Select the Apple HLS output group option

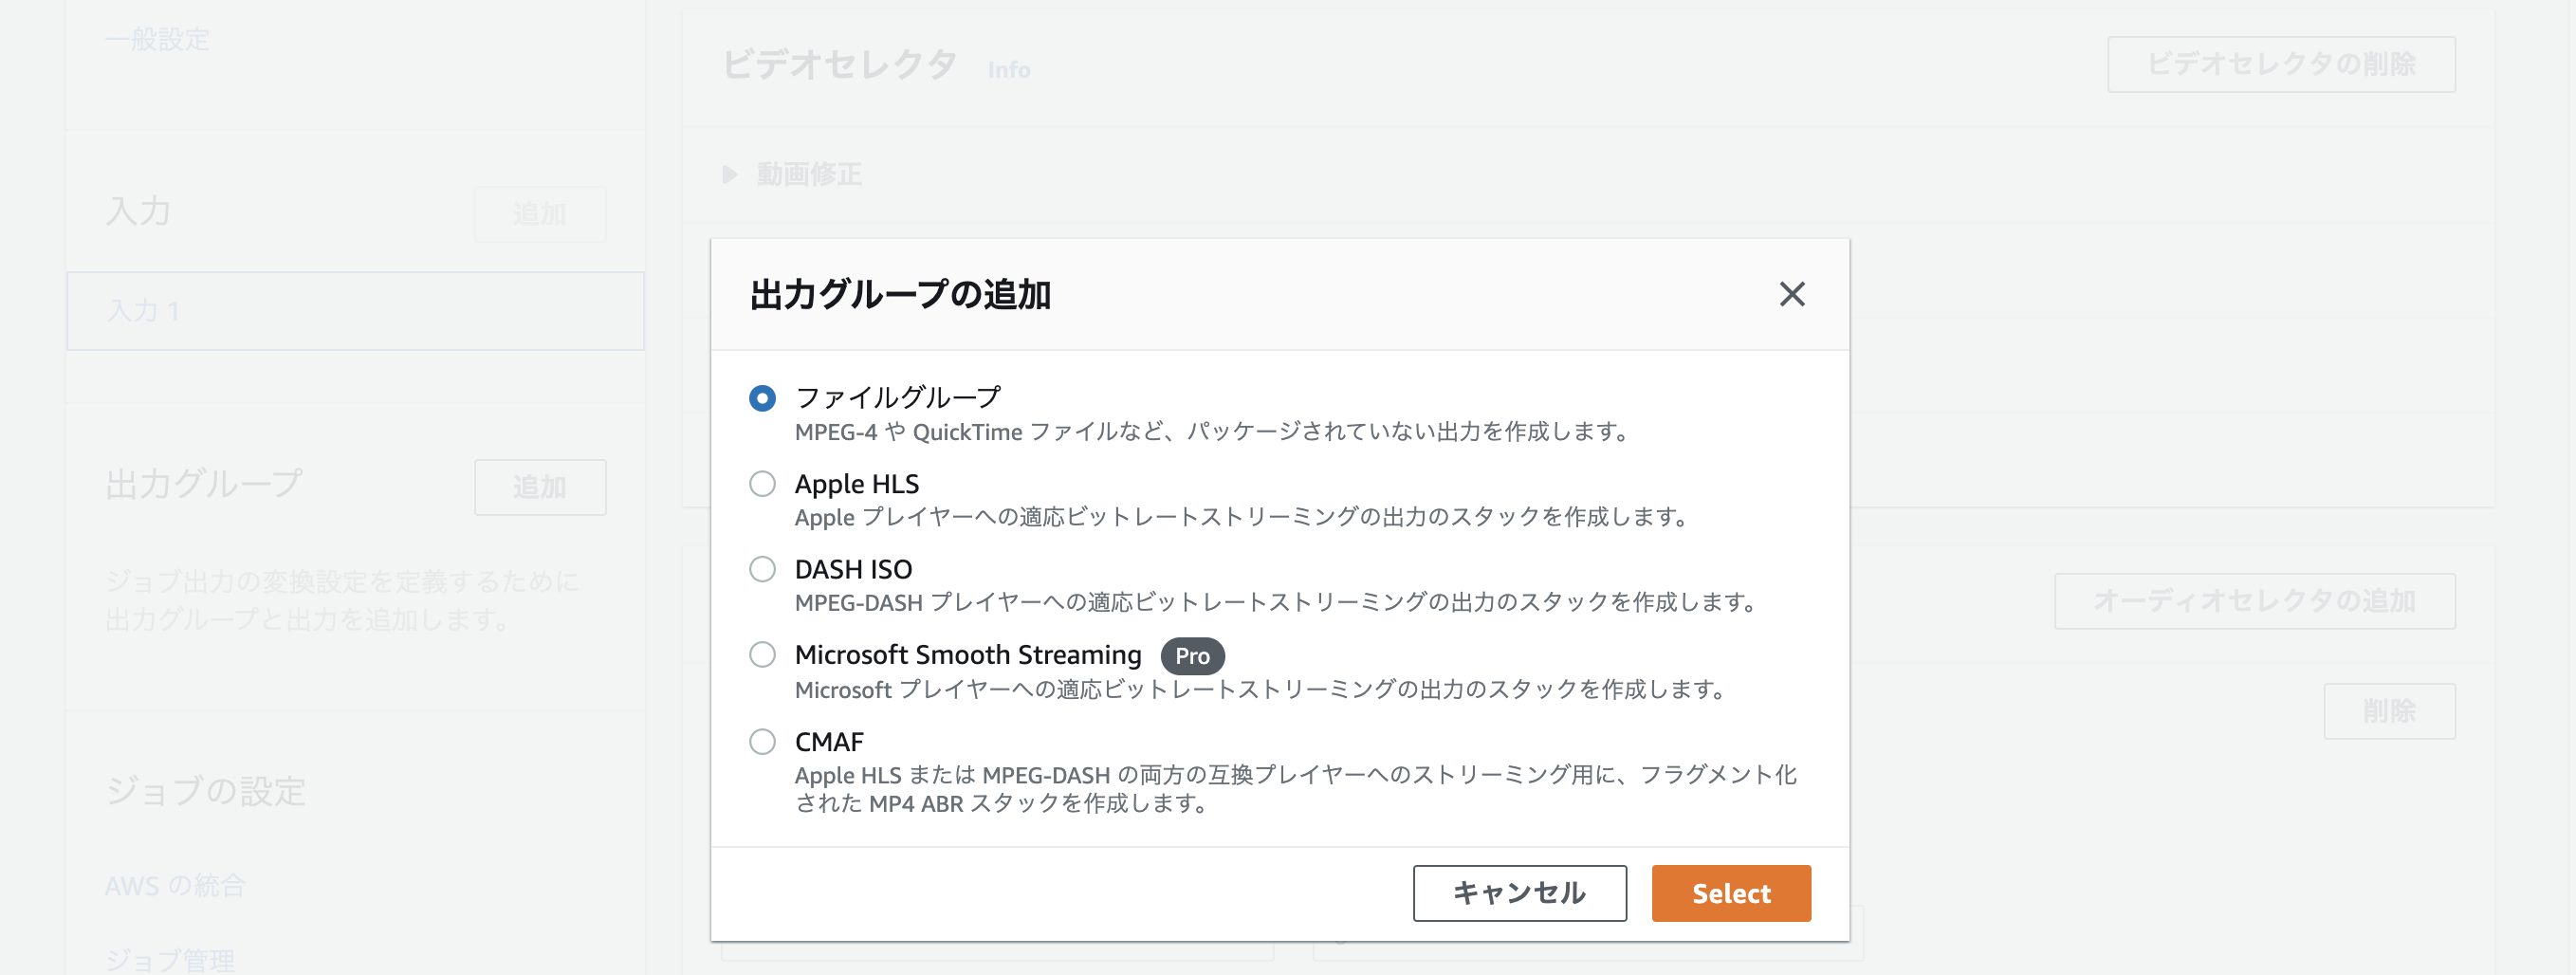click(x=762, y=485)
